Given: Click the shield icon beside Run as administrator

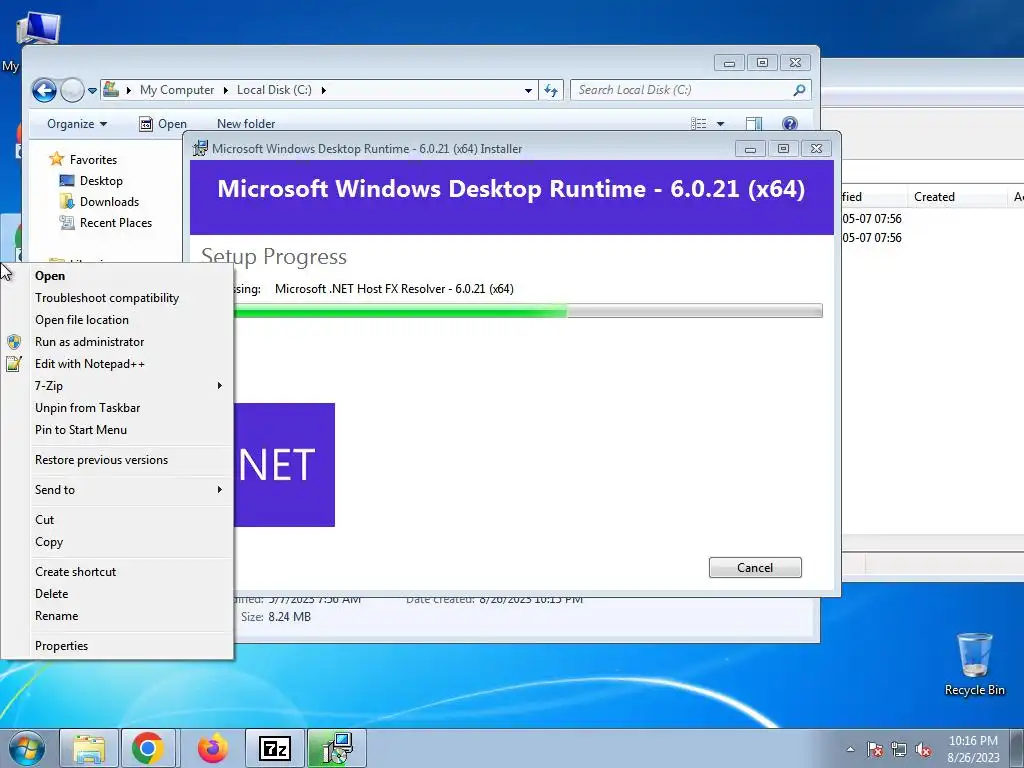Looking at the screenshot, I should pyautogui.click(x=14, y=342).
